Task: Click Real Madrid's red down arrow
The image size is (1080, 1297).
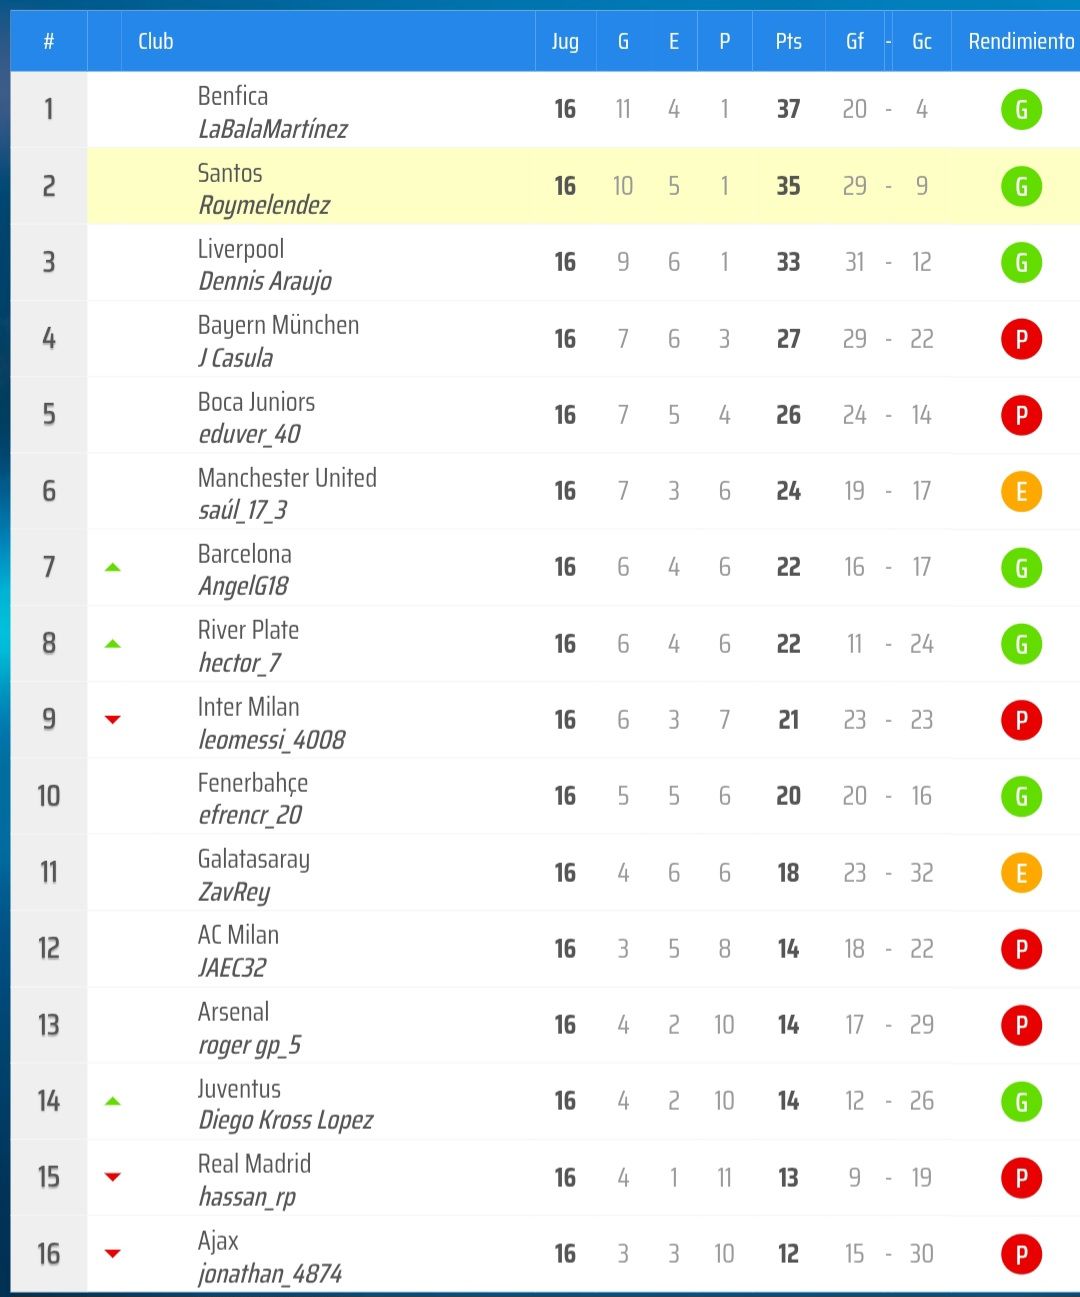Action: click(x=113, y=1177)
